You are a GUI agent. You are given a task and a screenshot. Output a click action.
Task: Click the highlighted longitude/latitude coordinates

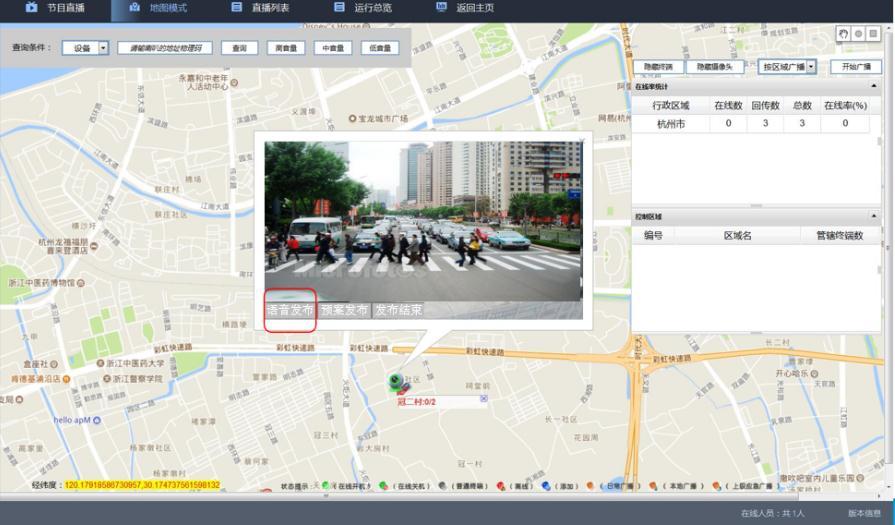tap(142, 485)
